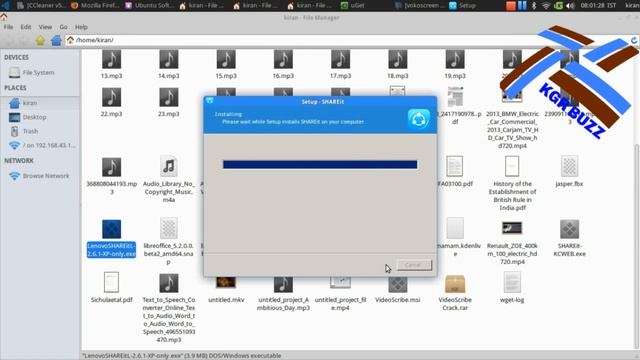Select the 19.mp3 audio file icon
This screenshot has width=640, height=360.
[455, 60]
